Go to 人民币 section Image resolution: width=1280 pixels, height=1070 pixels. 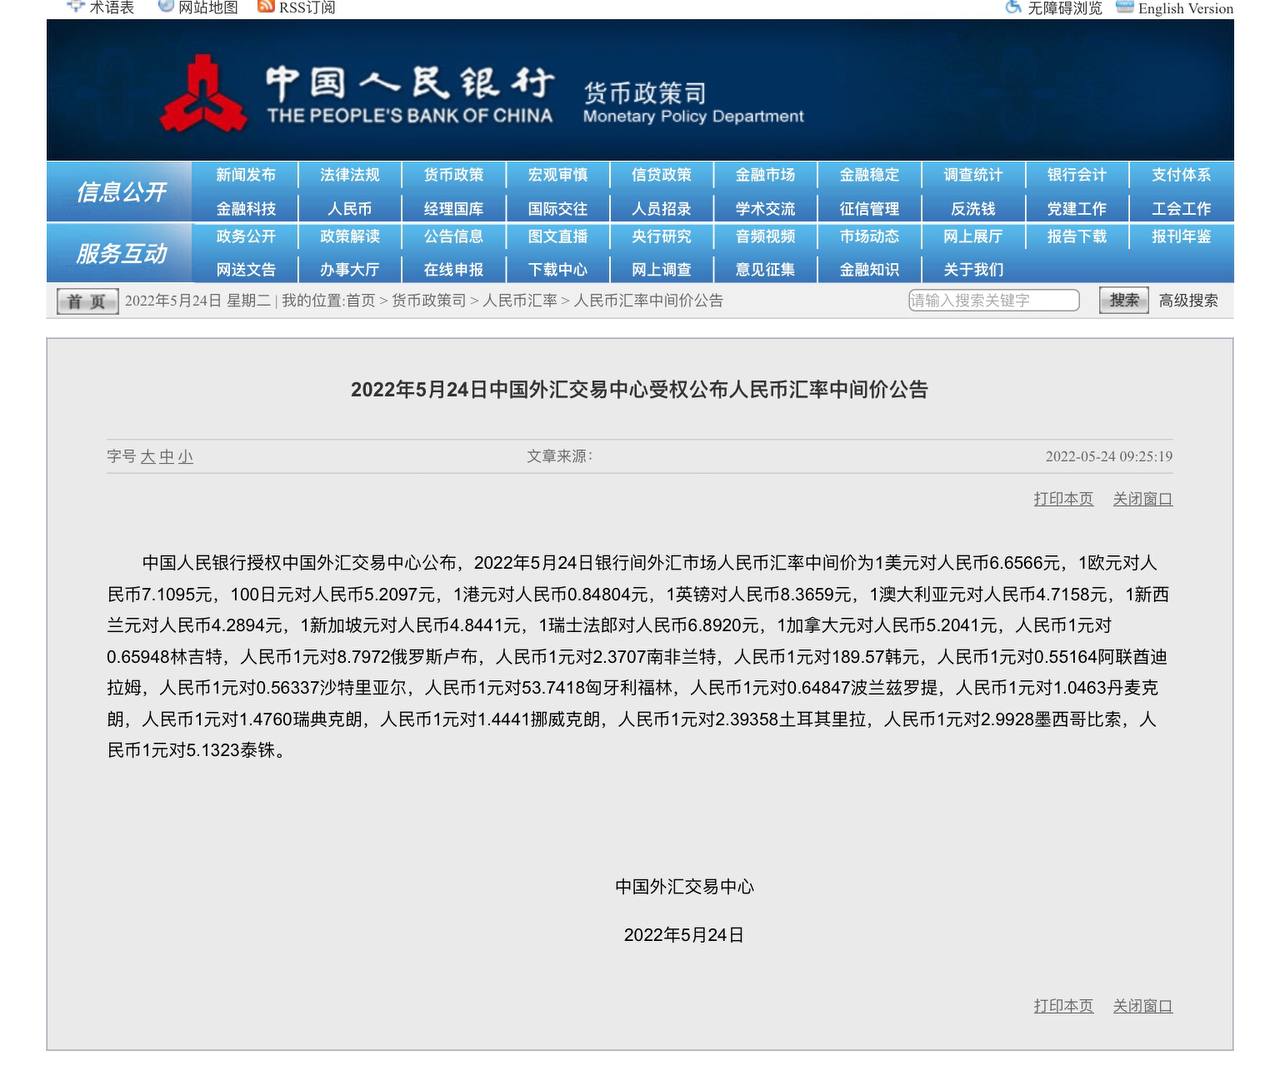point(349,209)
